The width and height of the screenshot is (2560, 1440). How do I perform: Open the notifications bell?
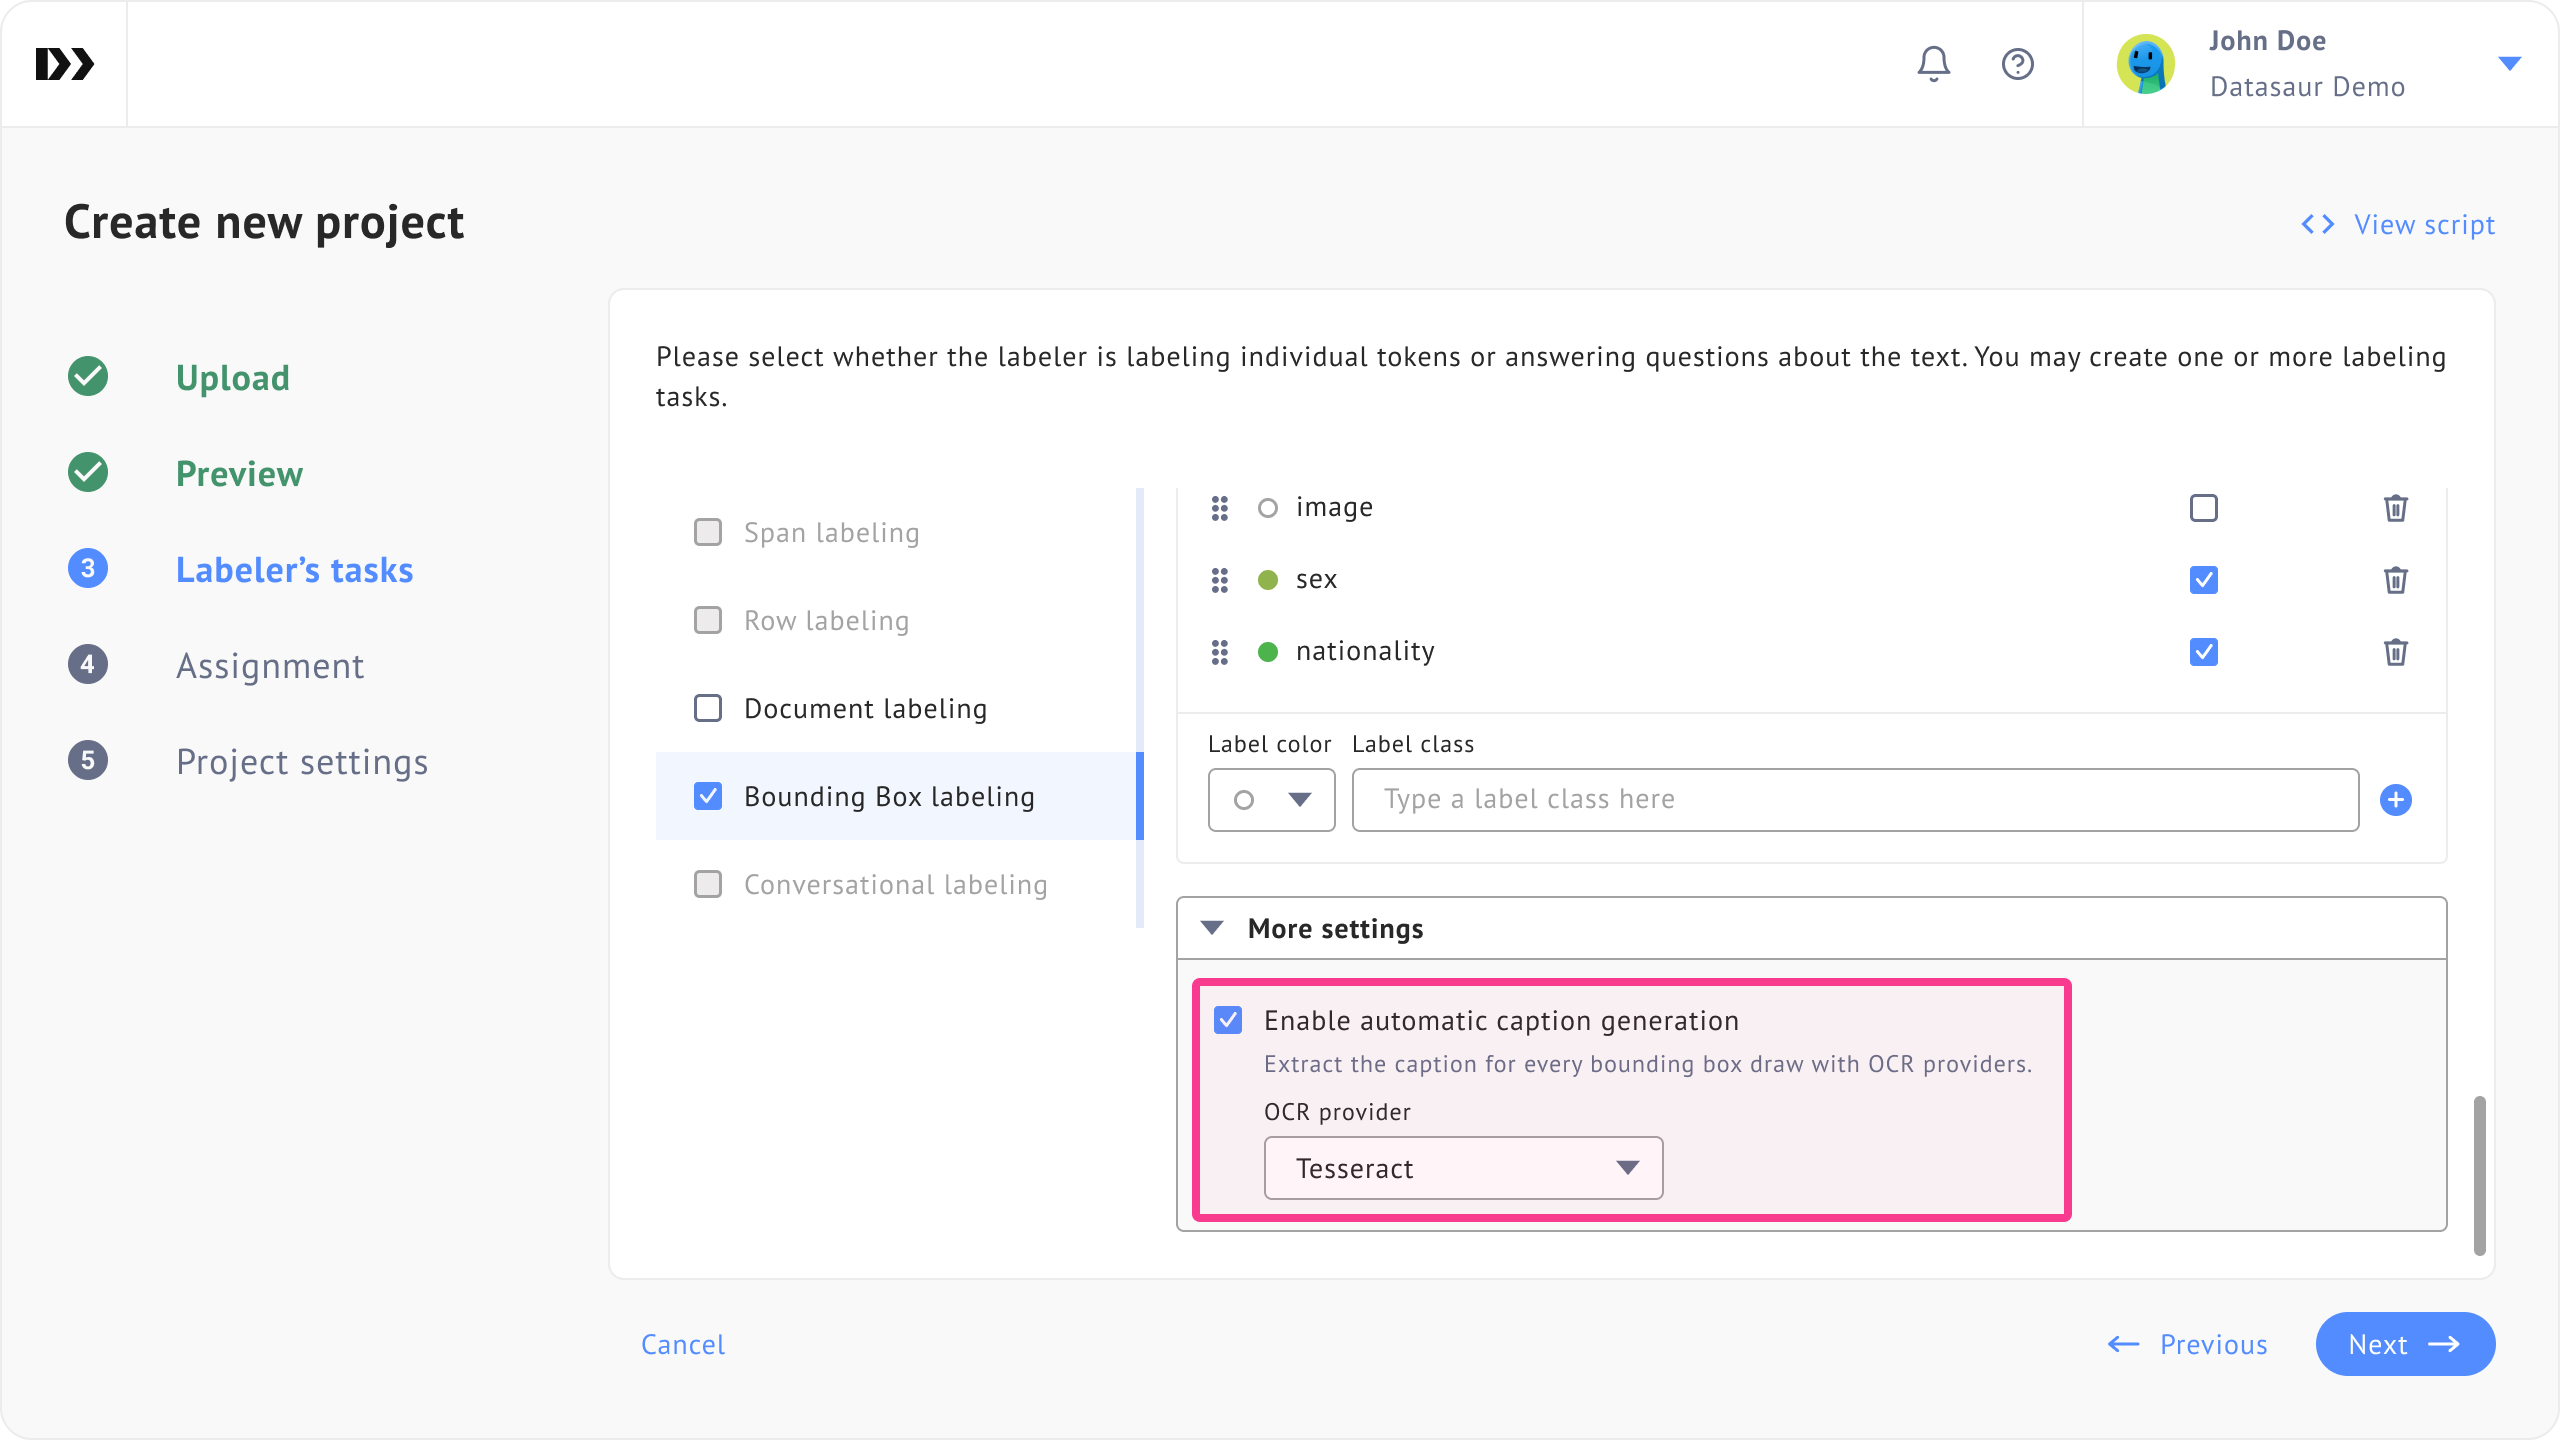point(1933,64)
